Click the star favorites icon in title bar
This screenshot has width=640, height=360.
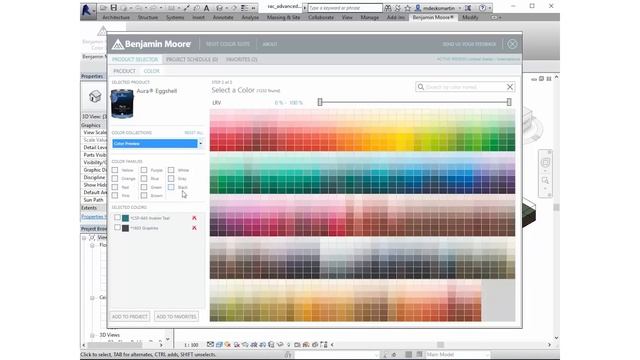407,8
